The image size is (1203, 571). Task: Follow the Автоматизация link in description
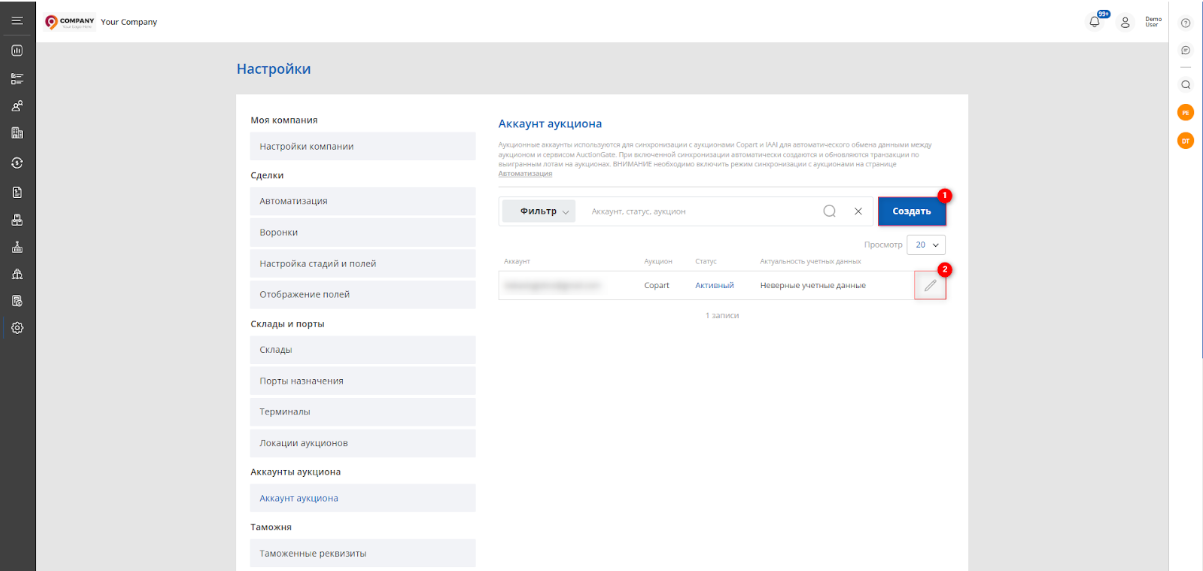(525, 174)
